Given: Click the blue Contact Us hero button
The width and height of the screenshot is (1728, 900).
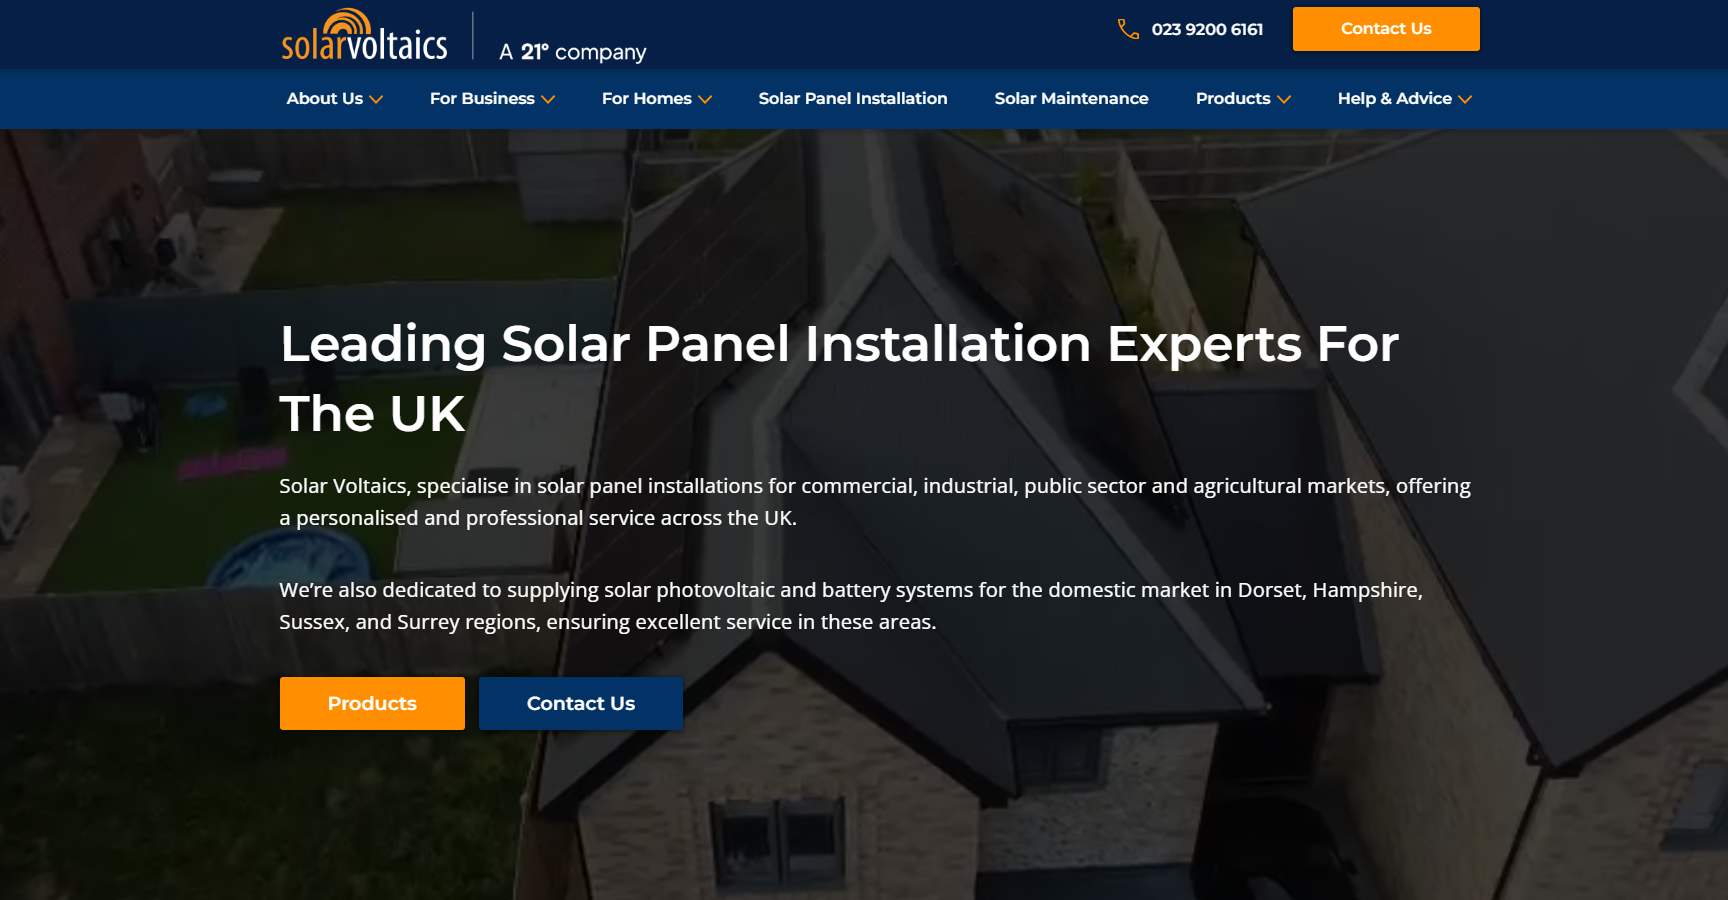Looking at the screenshot, I should (x=581, y=703).
